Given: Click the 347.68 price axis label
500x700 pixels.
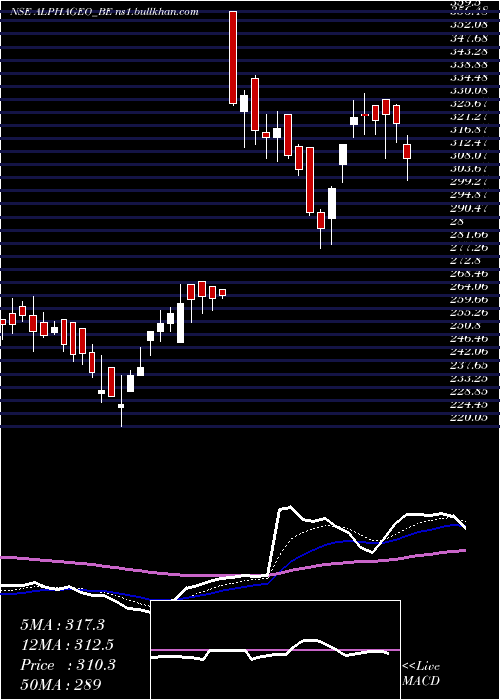Looking at the screenshot, I should coord(468,37).
